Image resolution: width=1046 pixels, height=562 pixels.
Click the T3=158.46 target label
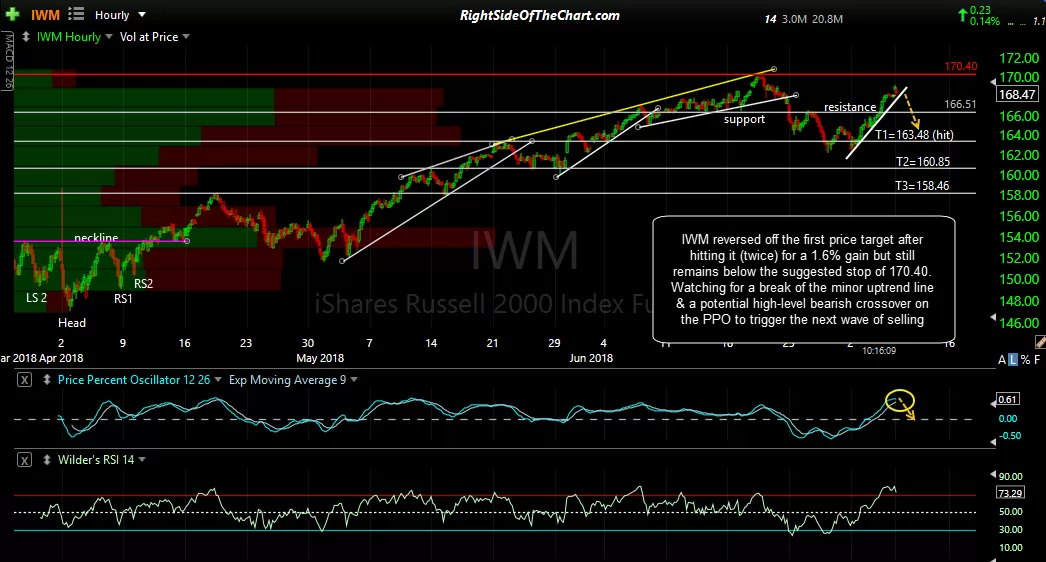(922, 186)
